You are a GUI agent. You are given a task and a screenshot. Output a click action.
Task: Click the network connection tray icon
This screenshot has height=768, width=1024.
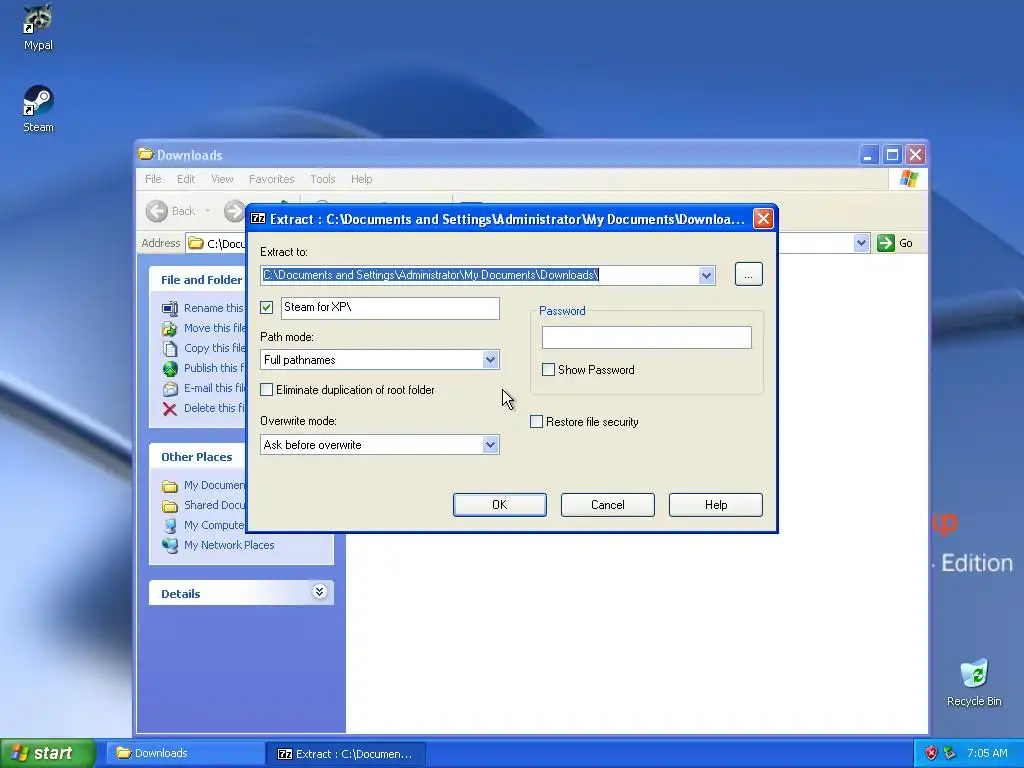(x=950, y=753)
